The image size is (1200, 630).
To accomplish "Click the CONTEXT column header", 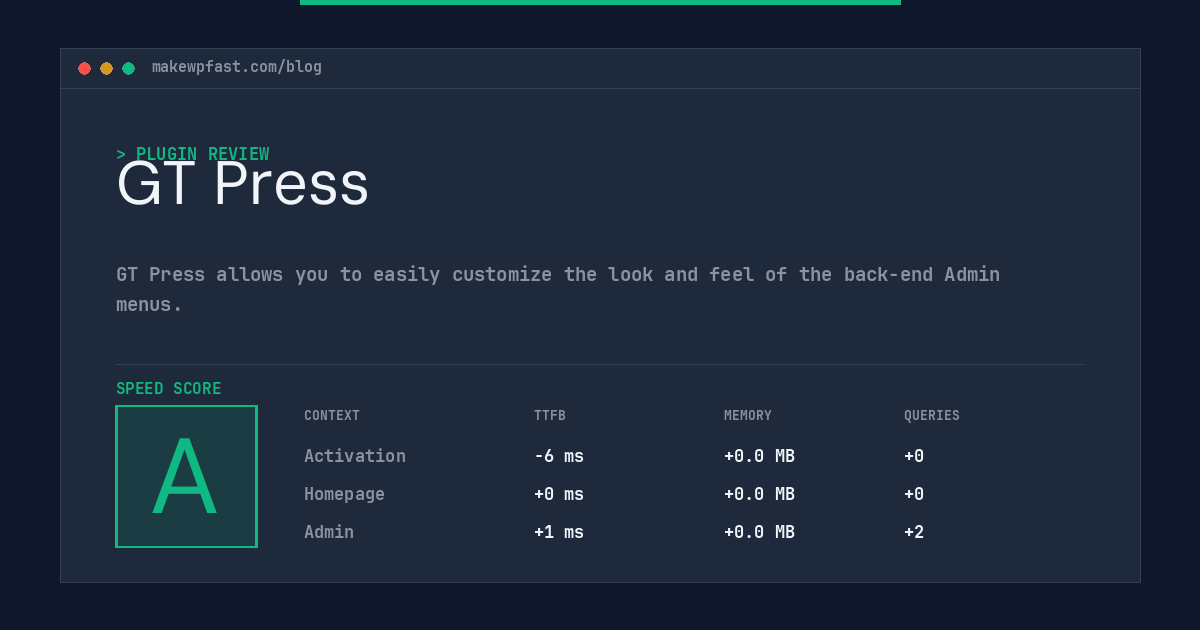I will pyautogui.click(x=332, y=416).
